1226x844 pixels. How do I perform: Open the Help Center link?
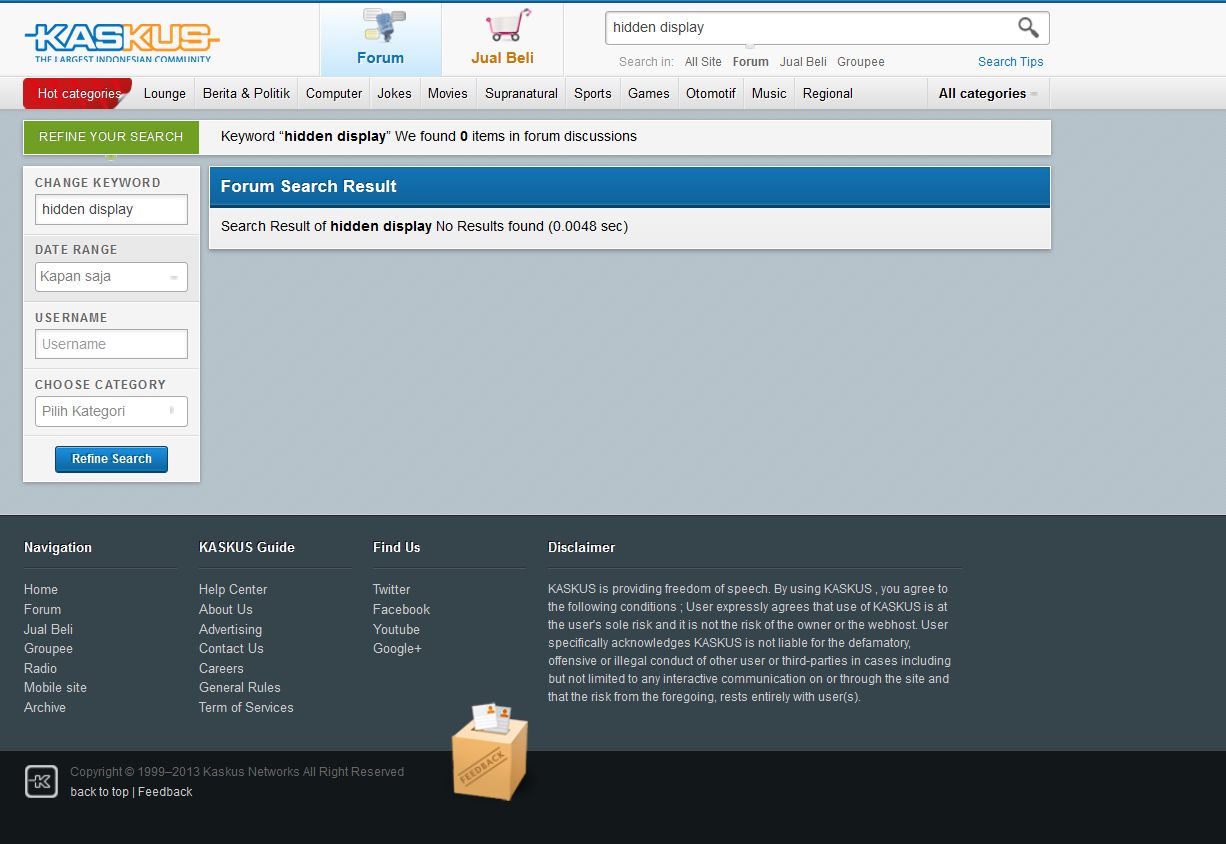233,590
